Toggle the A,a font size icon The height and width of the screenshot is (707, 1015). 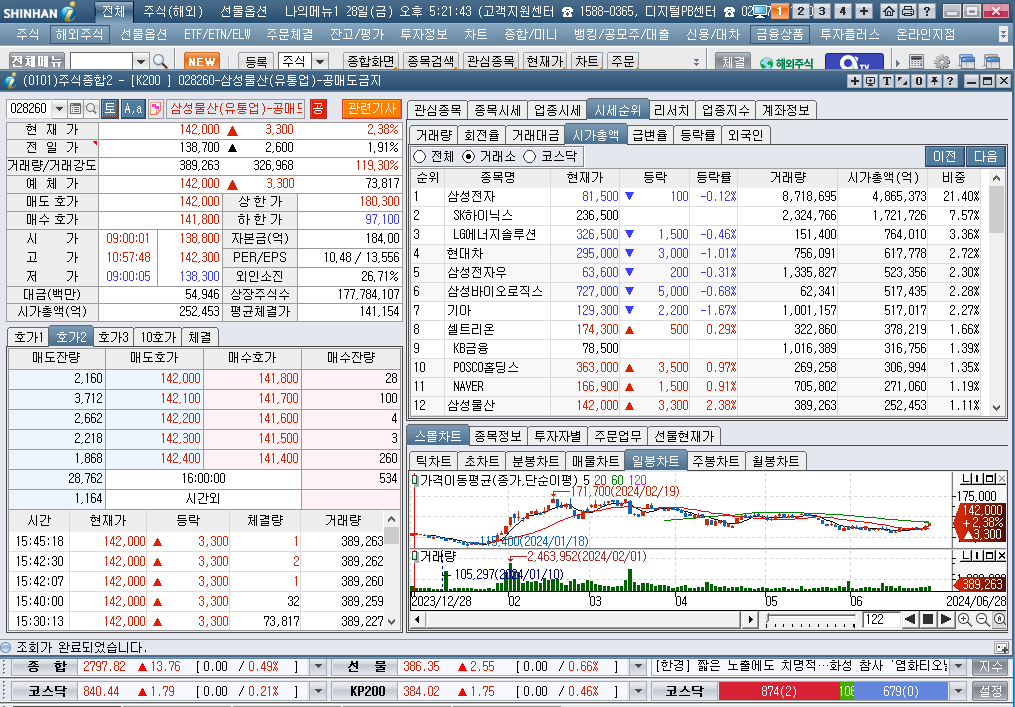pos(133,108)
